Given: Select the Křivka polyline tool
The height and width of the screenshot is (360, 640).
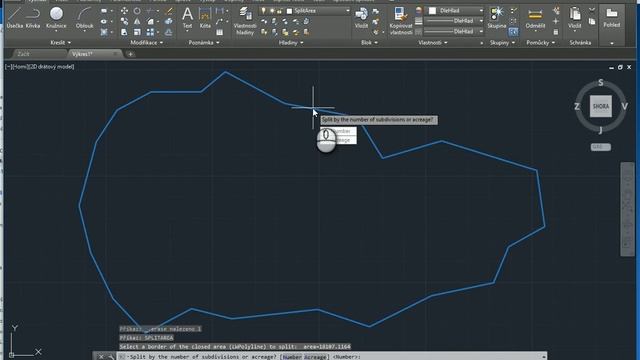Looking at the screenshot, I should [x=33, y=18].
